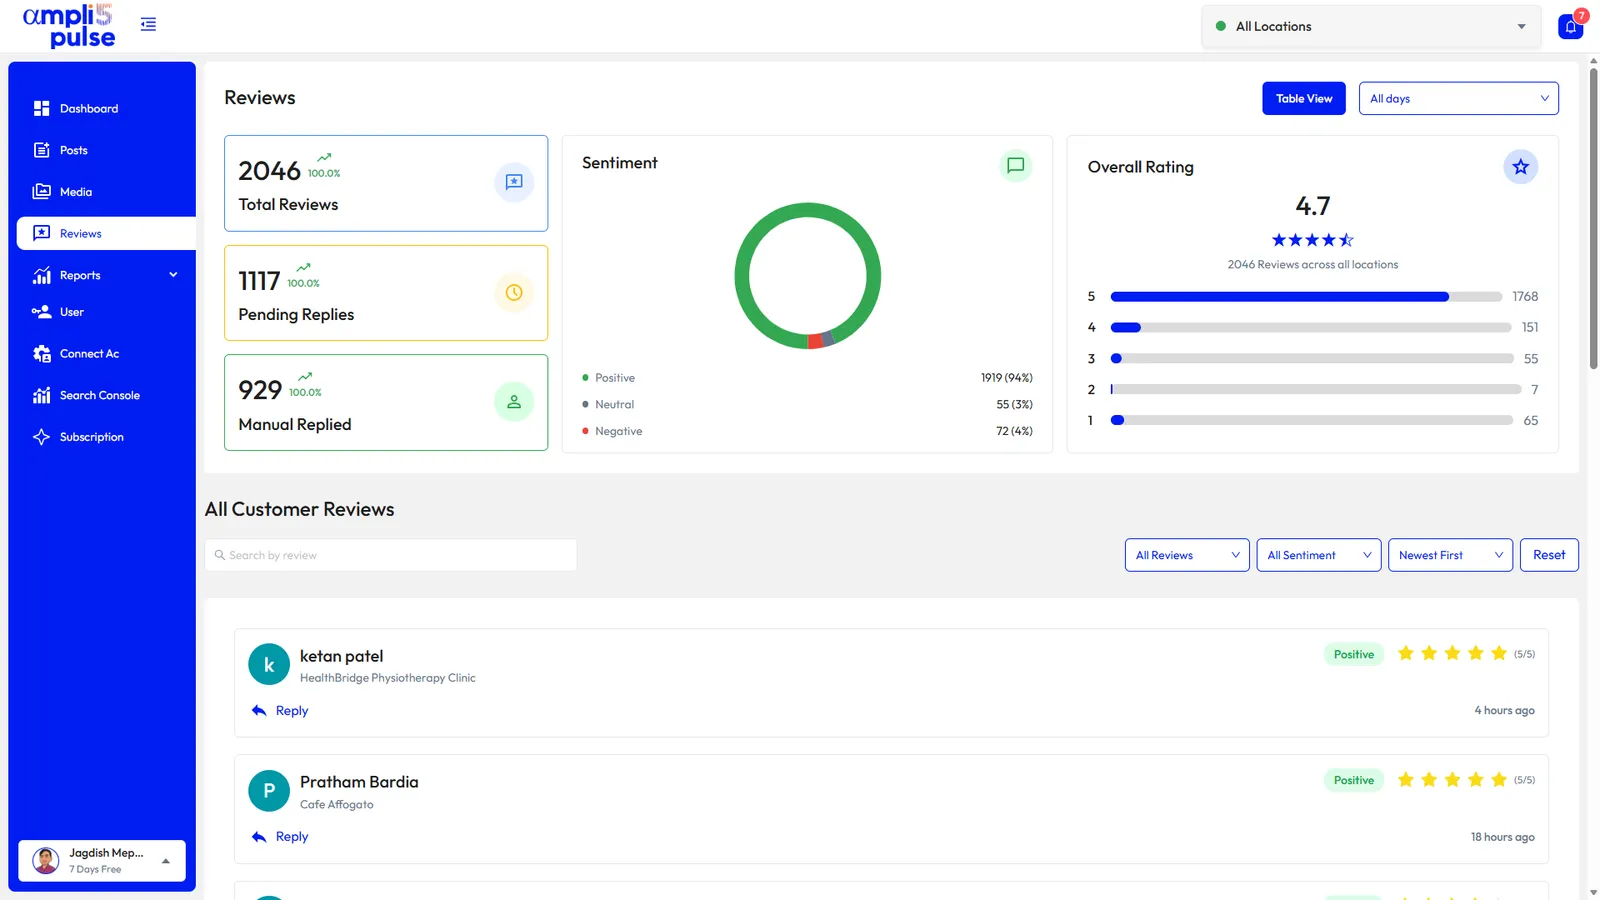1600x900 pixels.
Task: Click Jagdish profile avatar photo
Action: pyautogui.click(x=46, y=860)
